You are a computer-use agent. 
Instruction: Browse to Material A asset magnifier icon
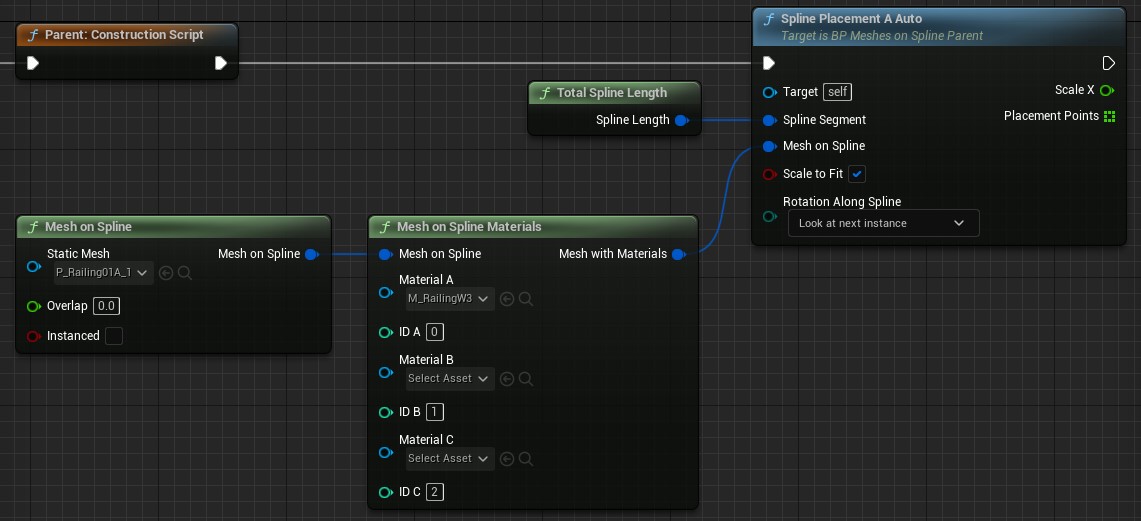click(526, 299)
